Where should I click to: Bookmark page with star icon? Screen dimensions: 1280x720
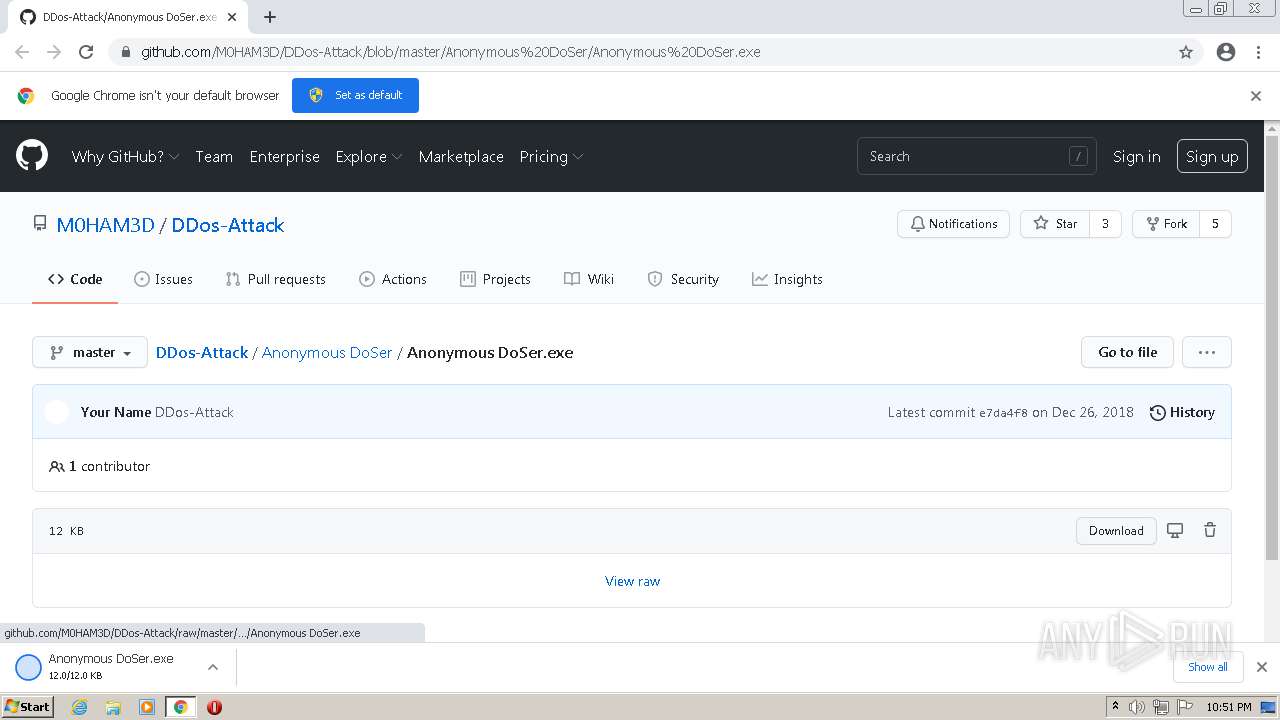click(1186, 52)
